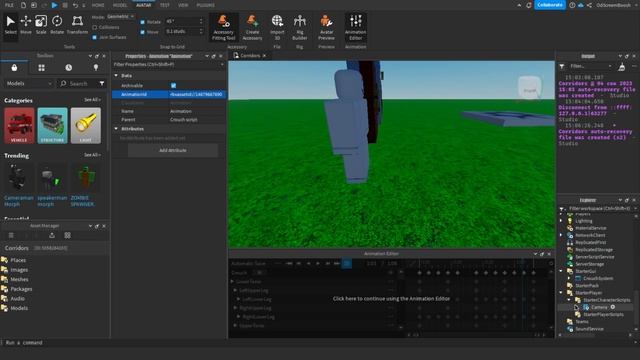Toggle the Join Surfaces checkbox

click(x=95, y=37)
